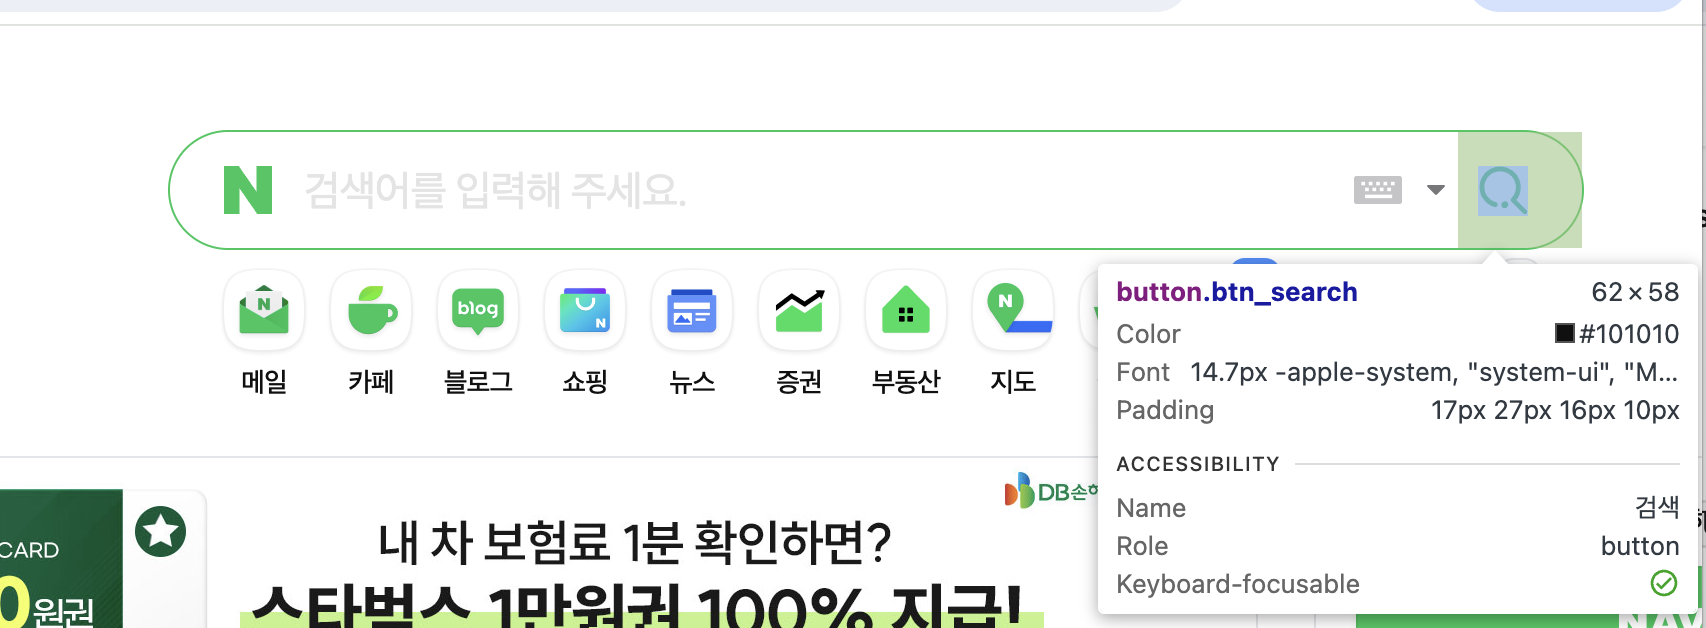This screenshot has width=1706, height=628.
Task: Click the 뉴스 text label
Action: (x=692, y=382)
